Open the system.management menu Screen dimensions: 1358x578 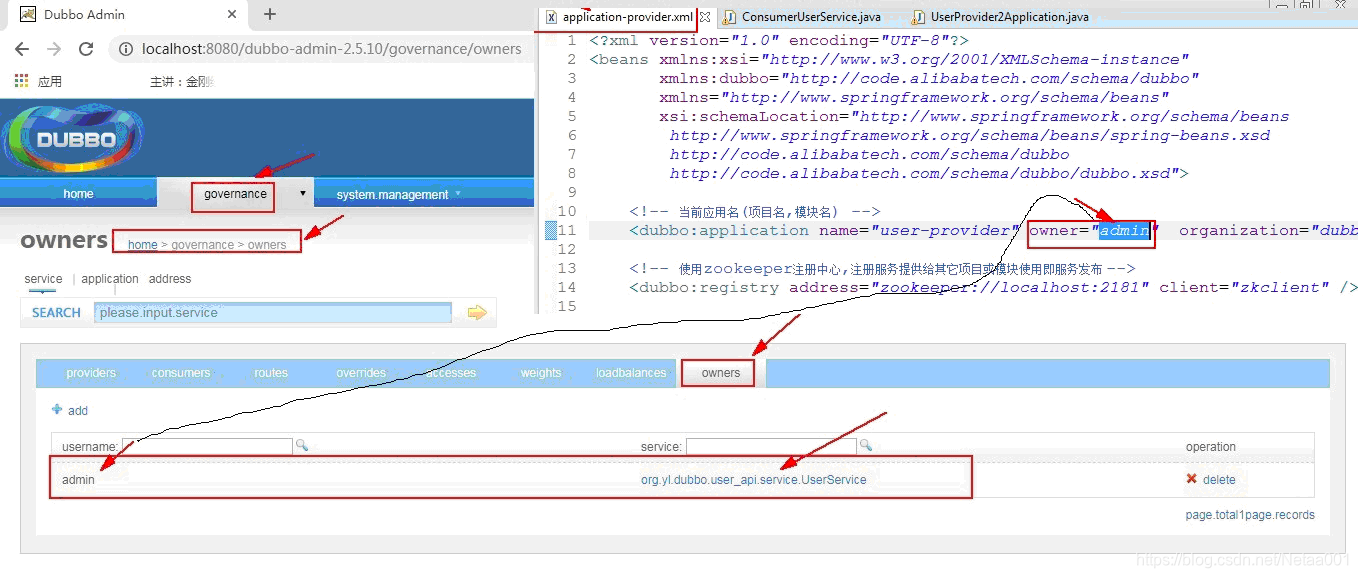[392, 195]
